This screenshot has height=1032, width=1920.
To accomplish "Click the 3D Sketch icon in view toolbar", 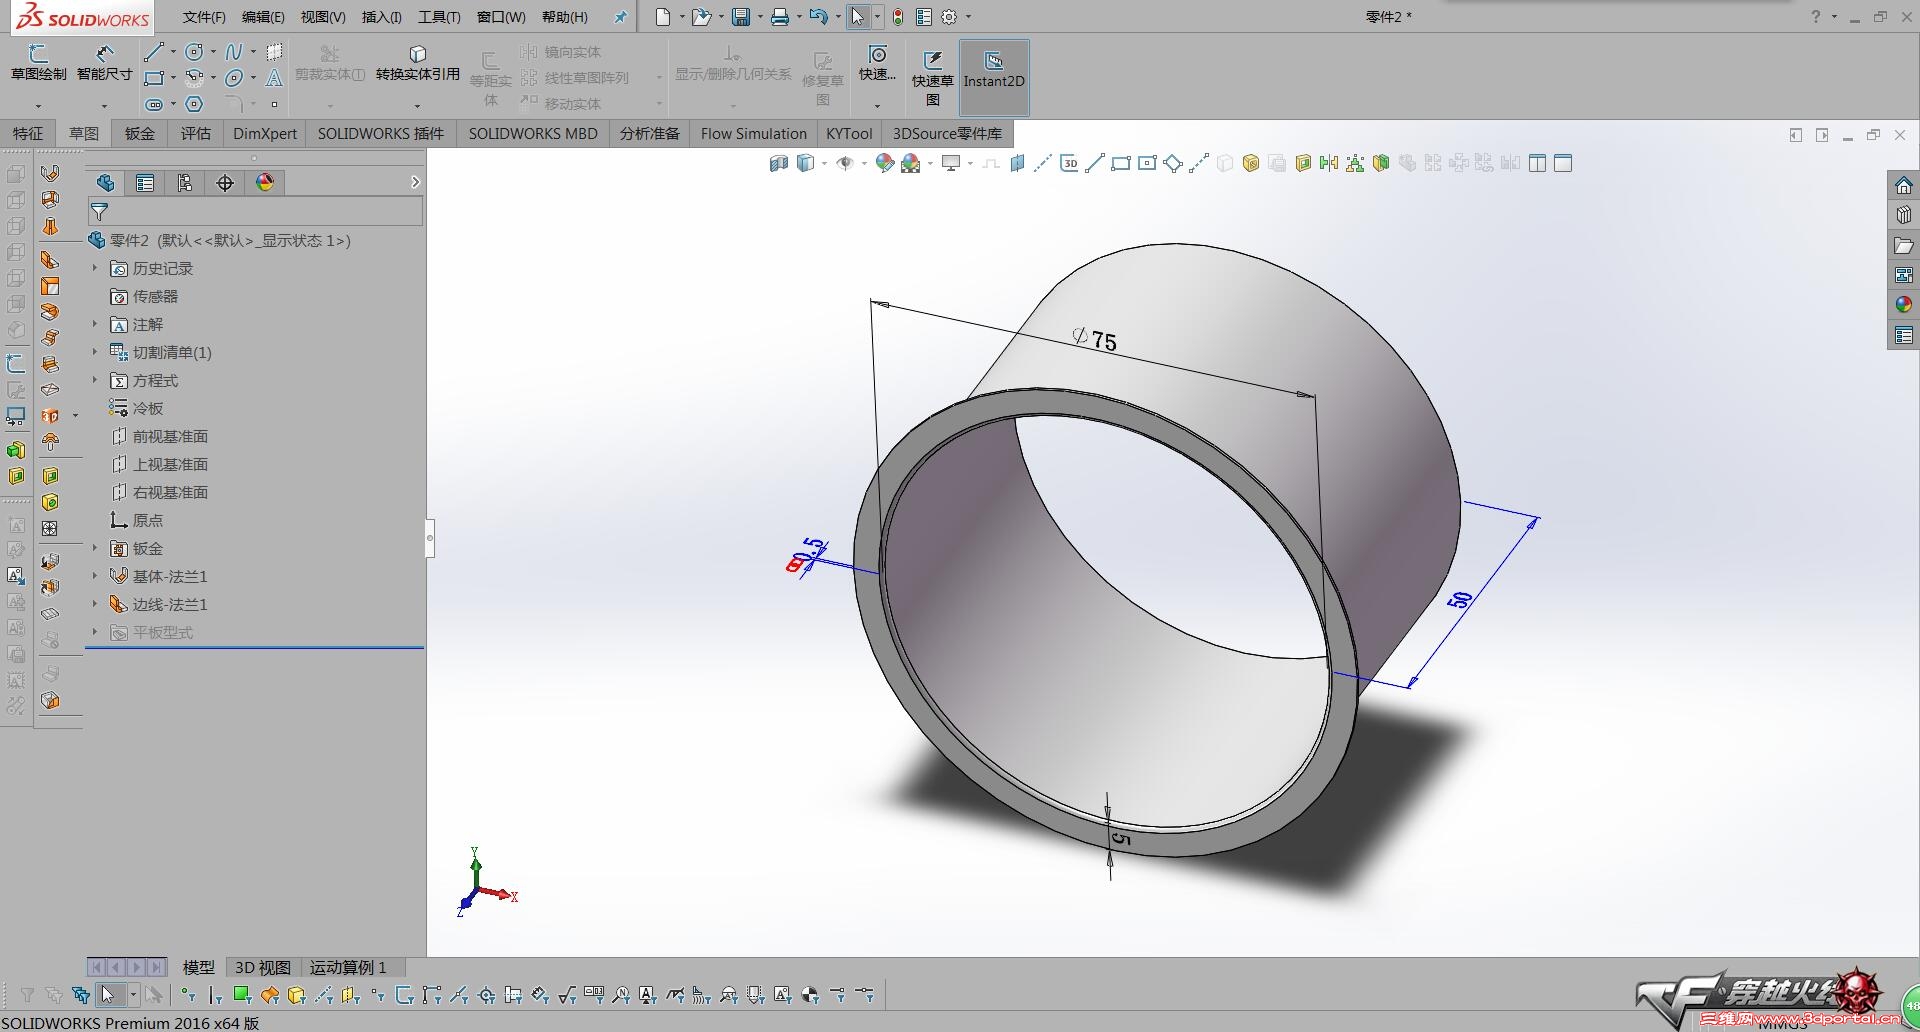I will (1069, 164).
